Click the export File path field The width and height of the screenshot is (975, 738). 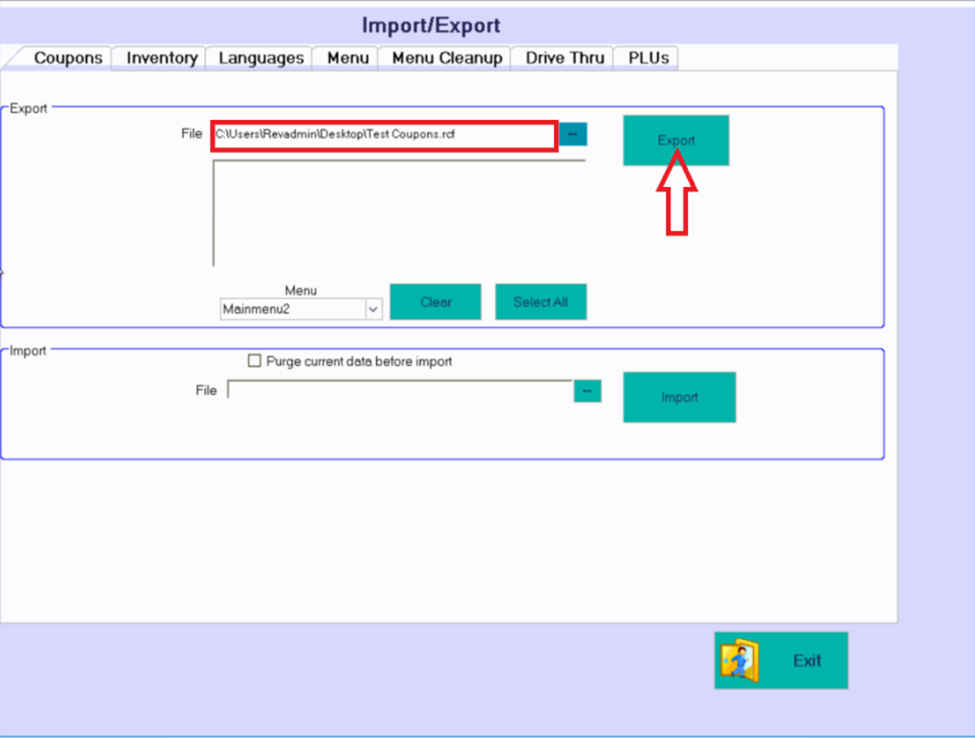pyautogui.click(x=384, y=135)
